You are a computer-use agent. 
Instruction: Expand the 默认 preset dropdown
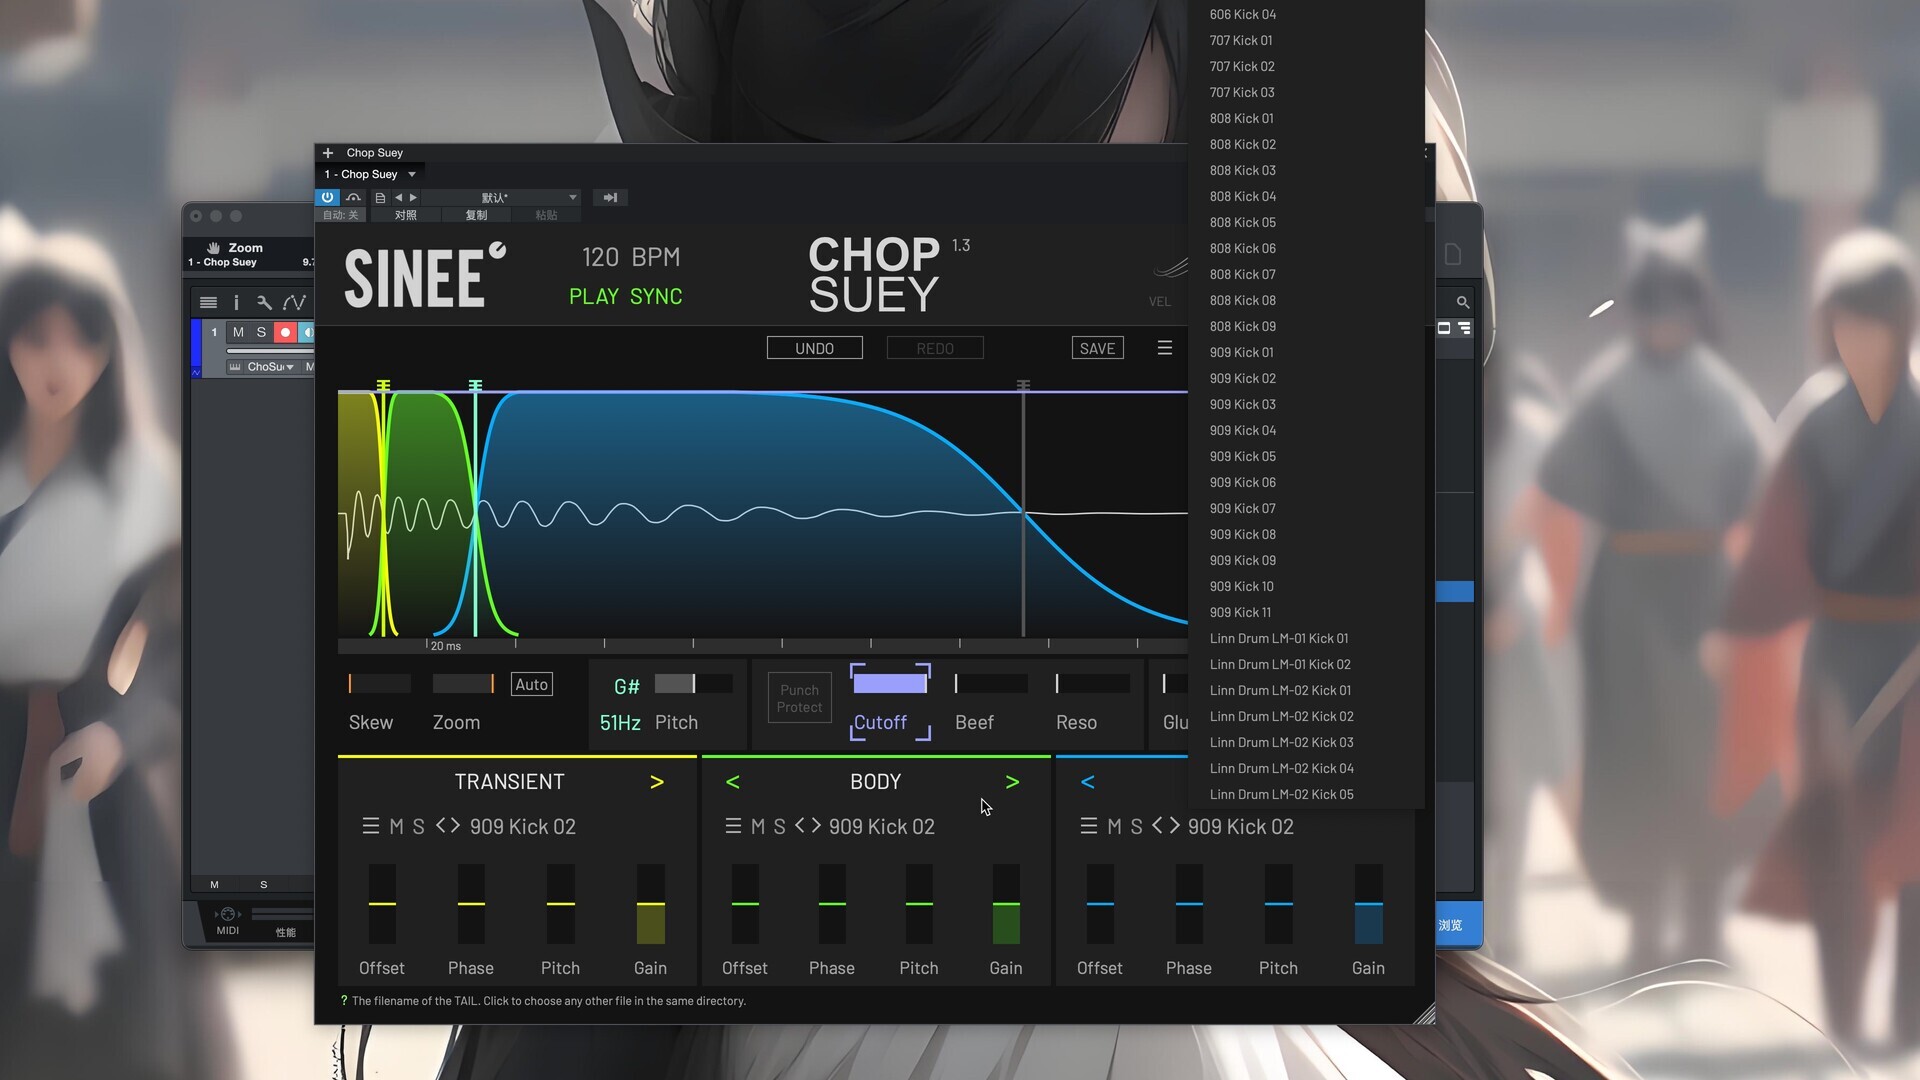click(572, 198)
